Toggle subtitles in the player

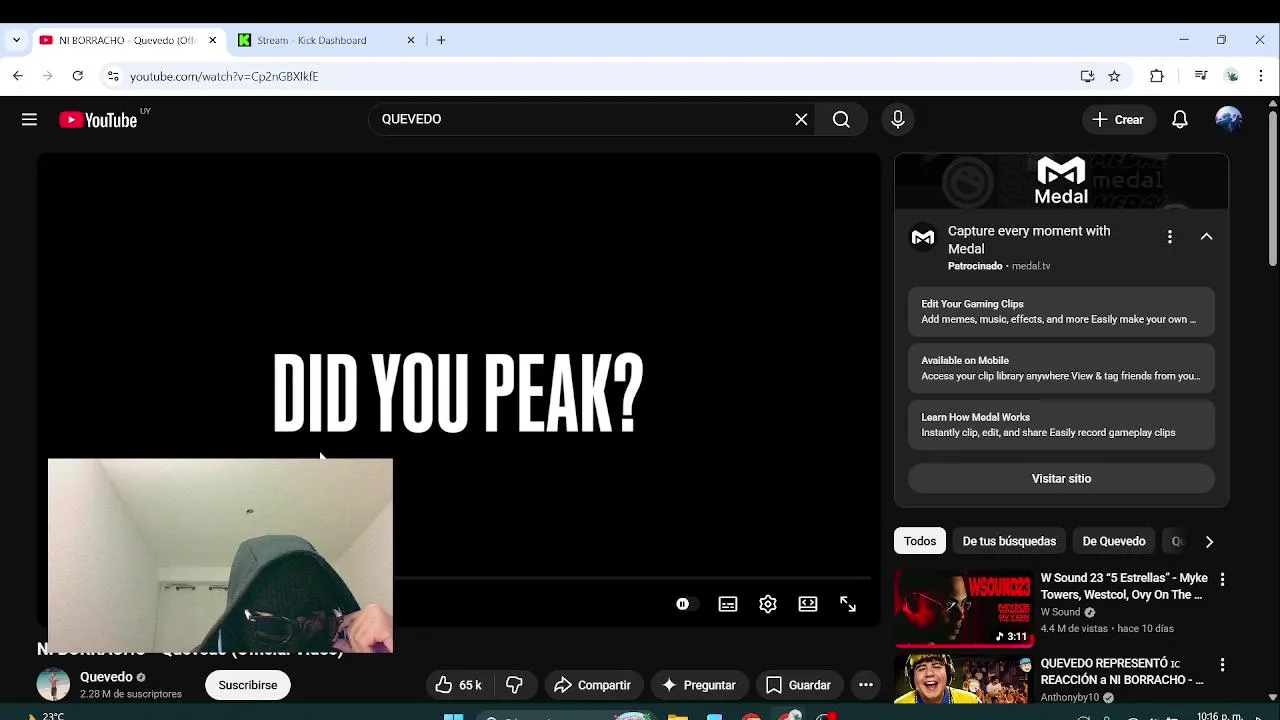coord(728,604)
